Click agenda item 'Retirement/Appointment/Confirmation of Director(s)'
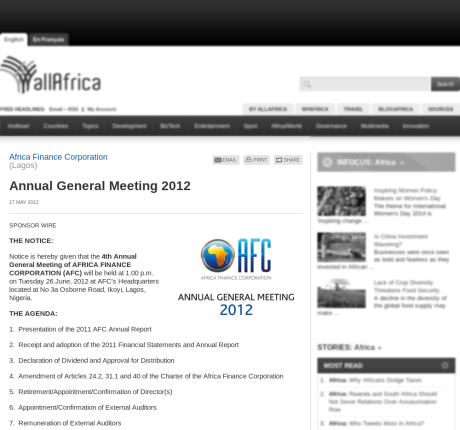 coord(95,392)
